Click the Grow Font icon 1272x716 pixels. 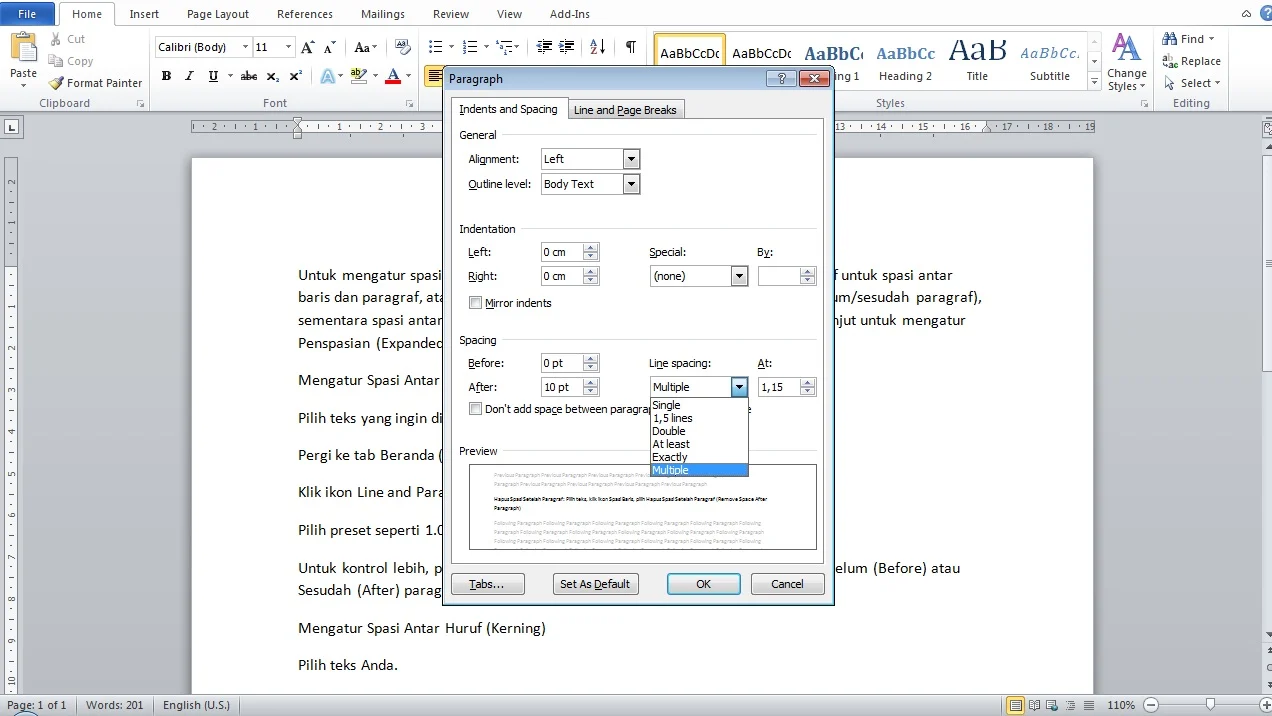(308, 47)
